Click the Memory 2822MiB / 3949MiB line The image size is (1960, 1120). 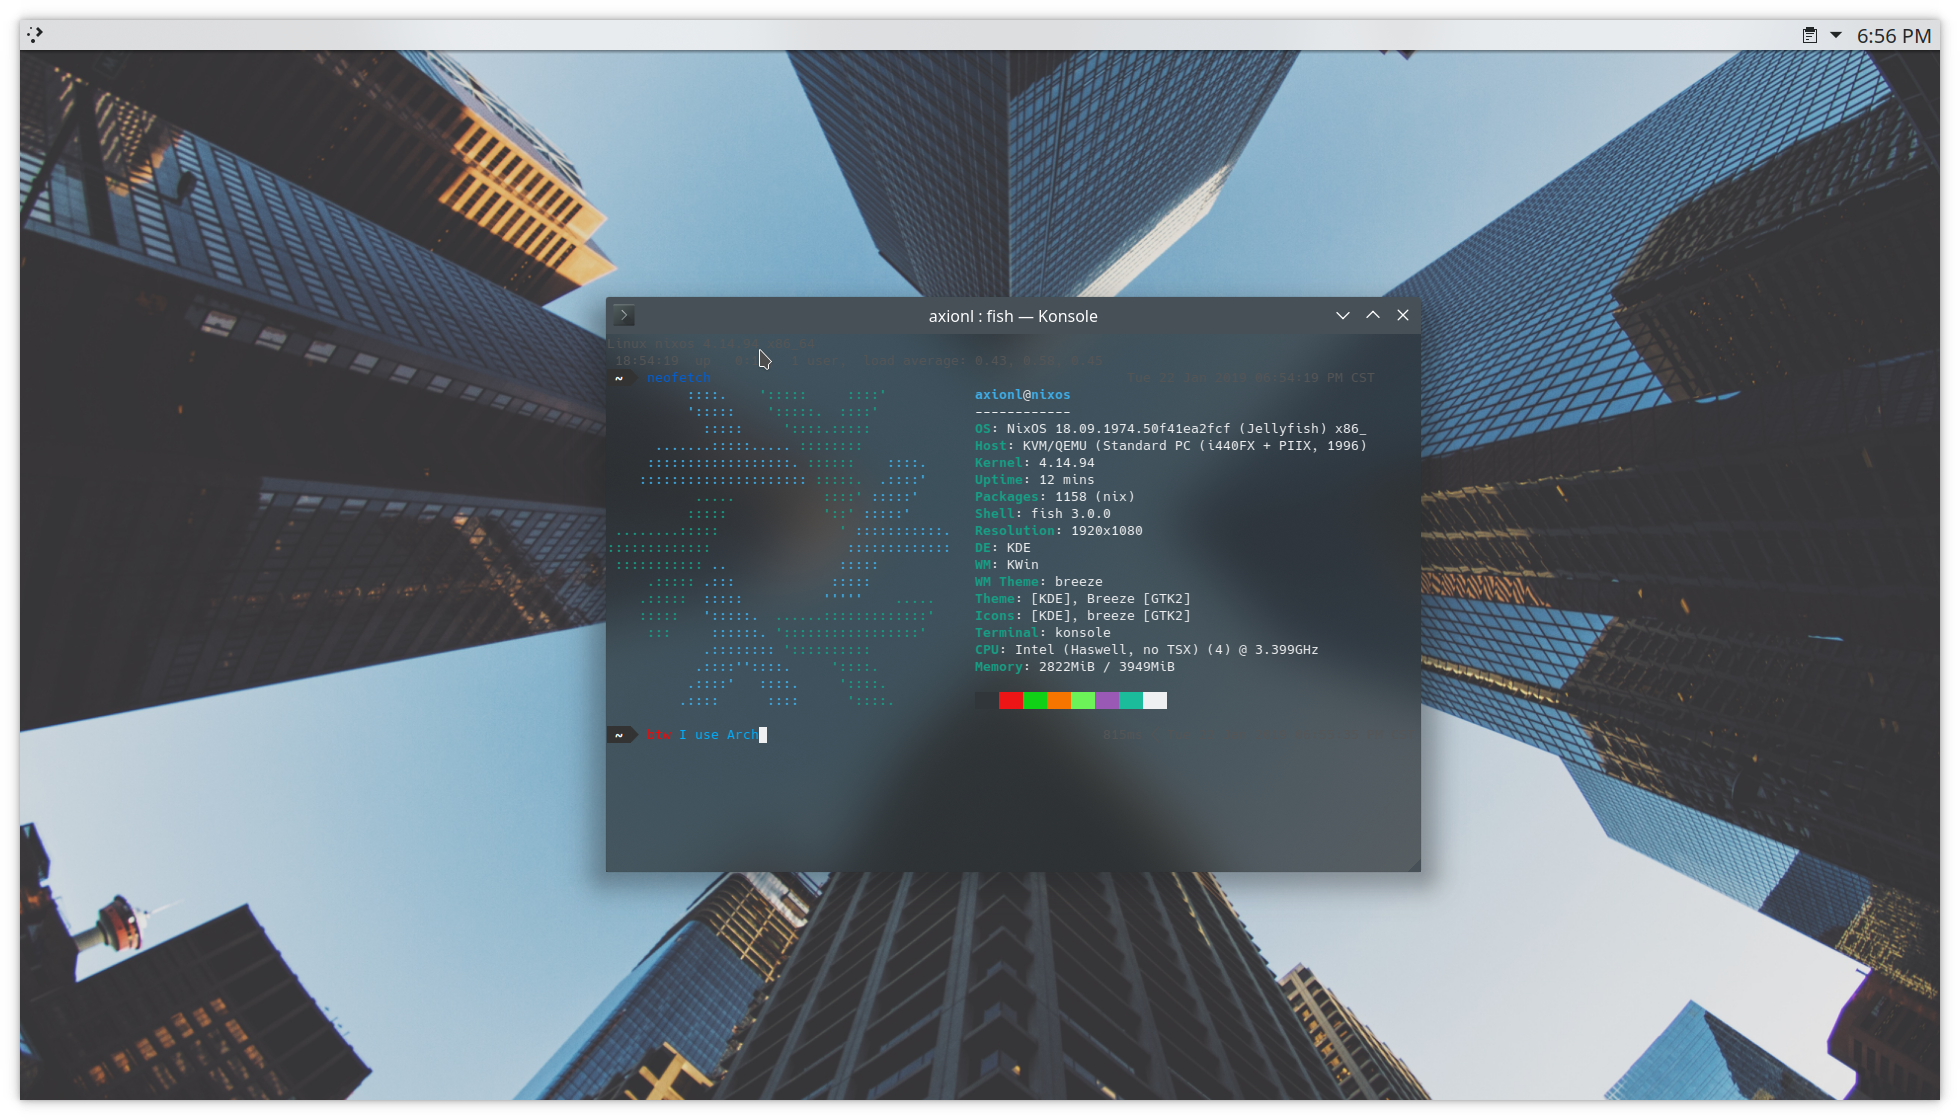point(1074,667)
